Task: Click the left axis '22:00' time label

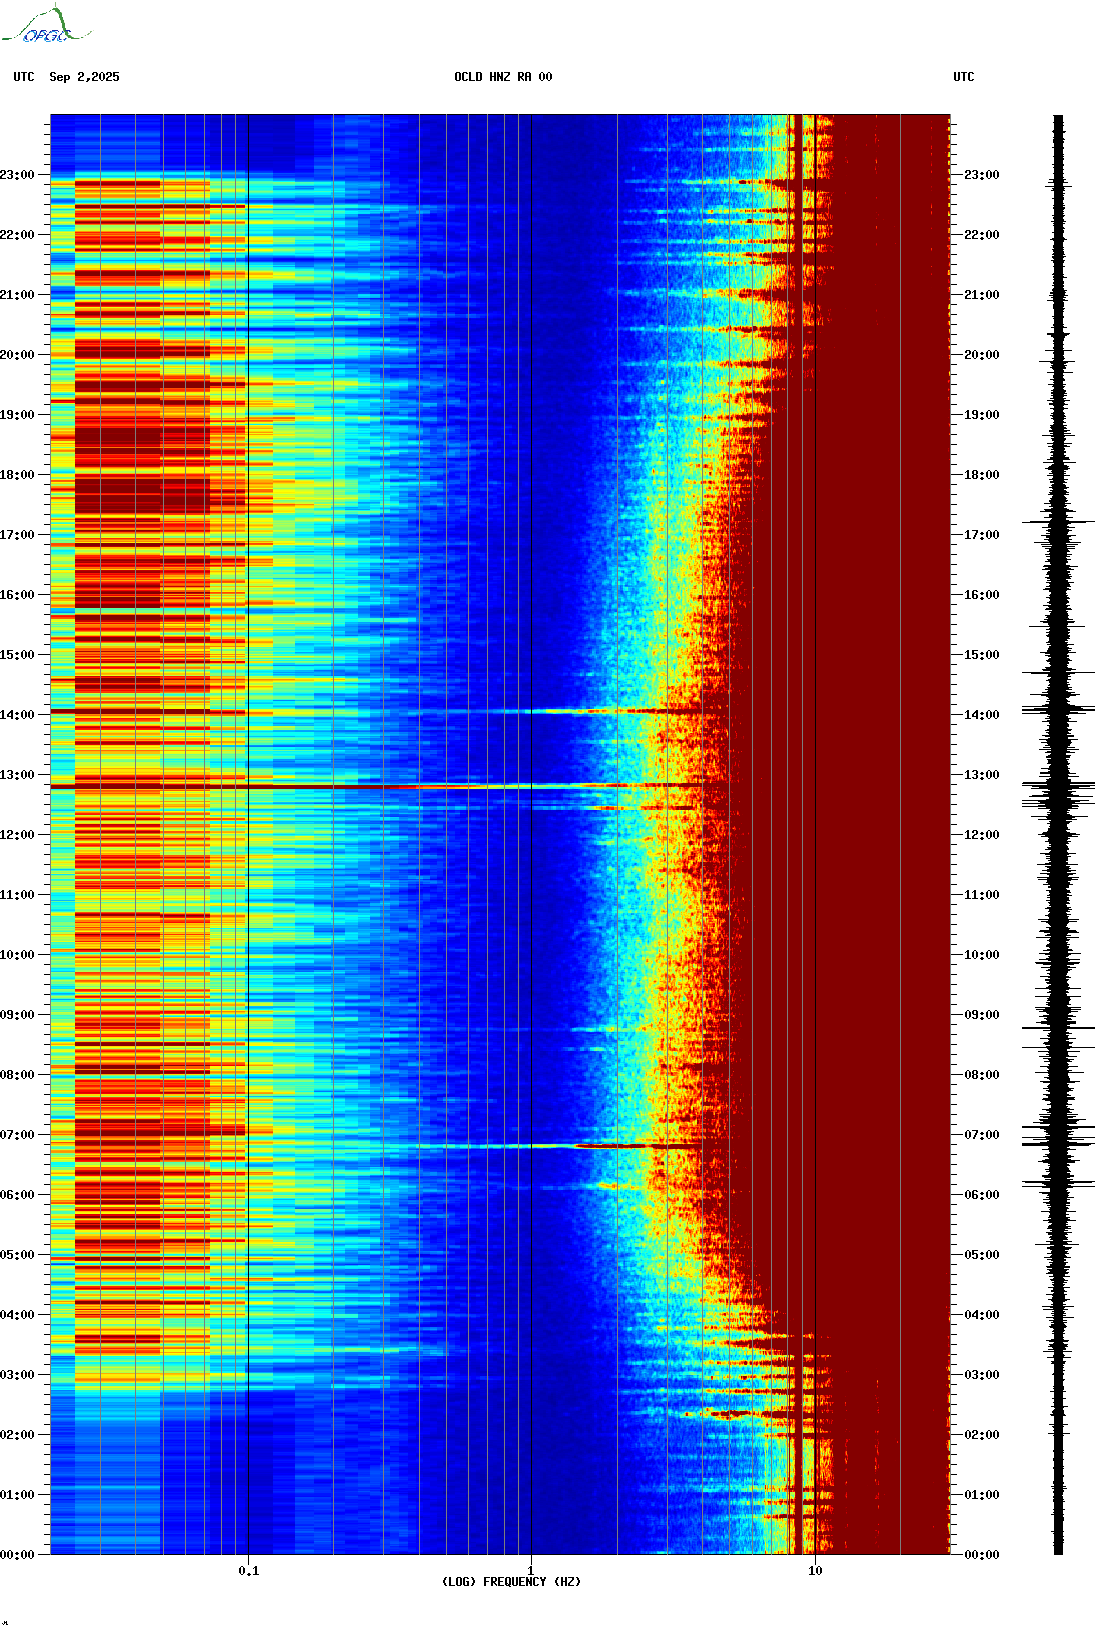Action: (17, 235)
